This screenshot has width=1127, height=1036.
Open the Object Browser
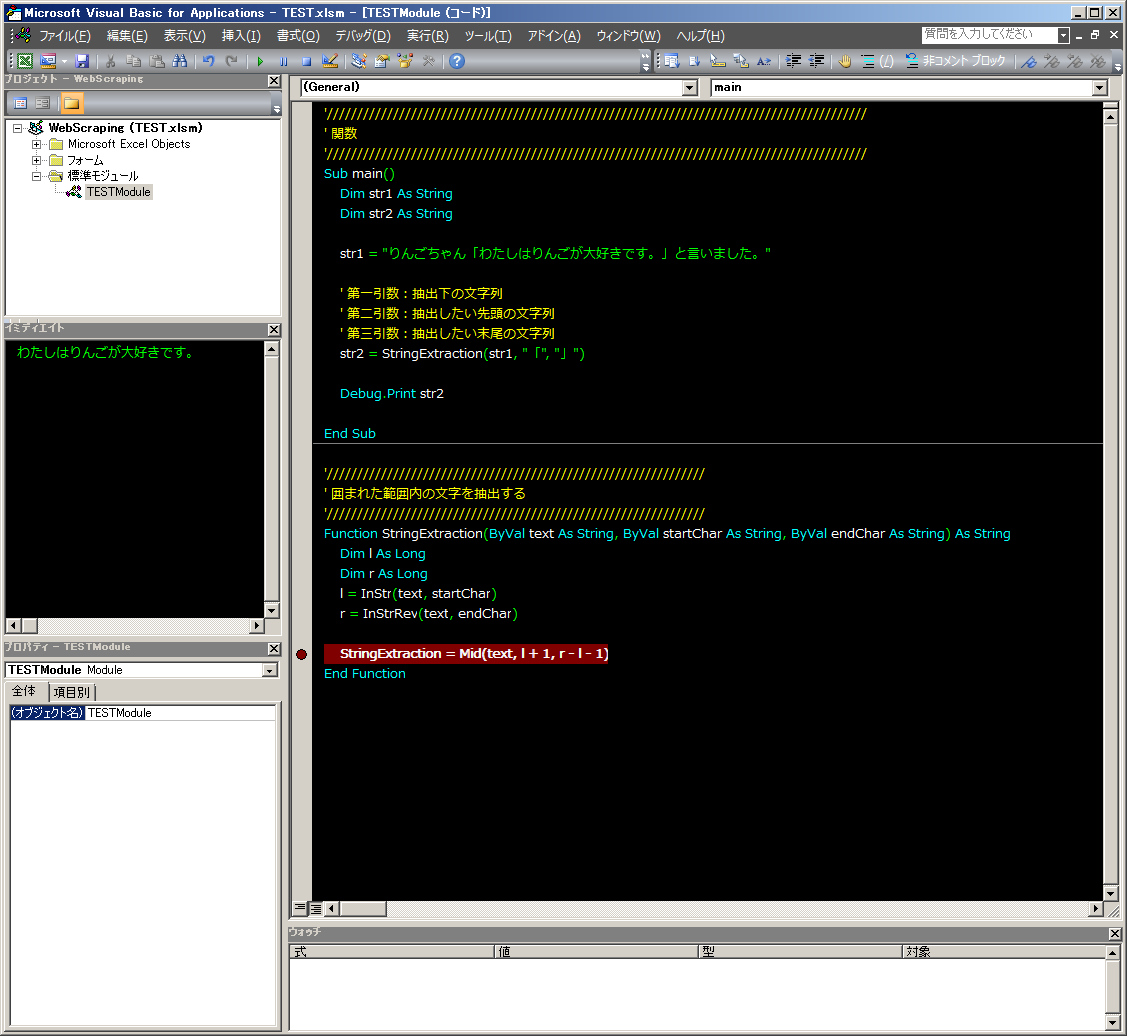point(404,61)
